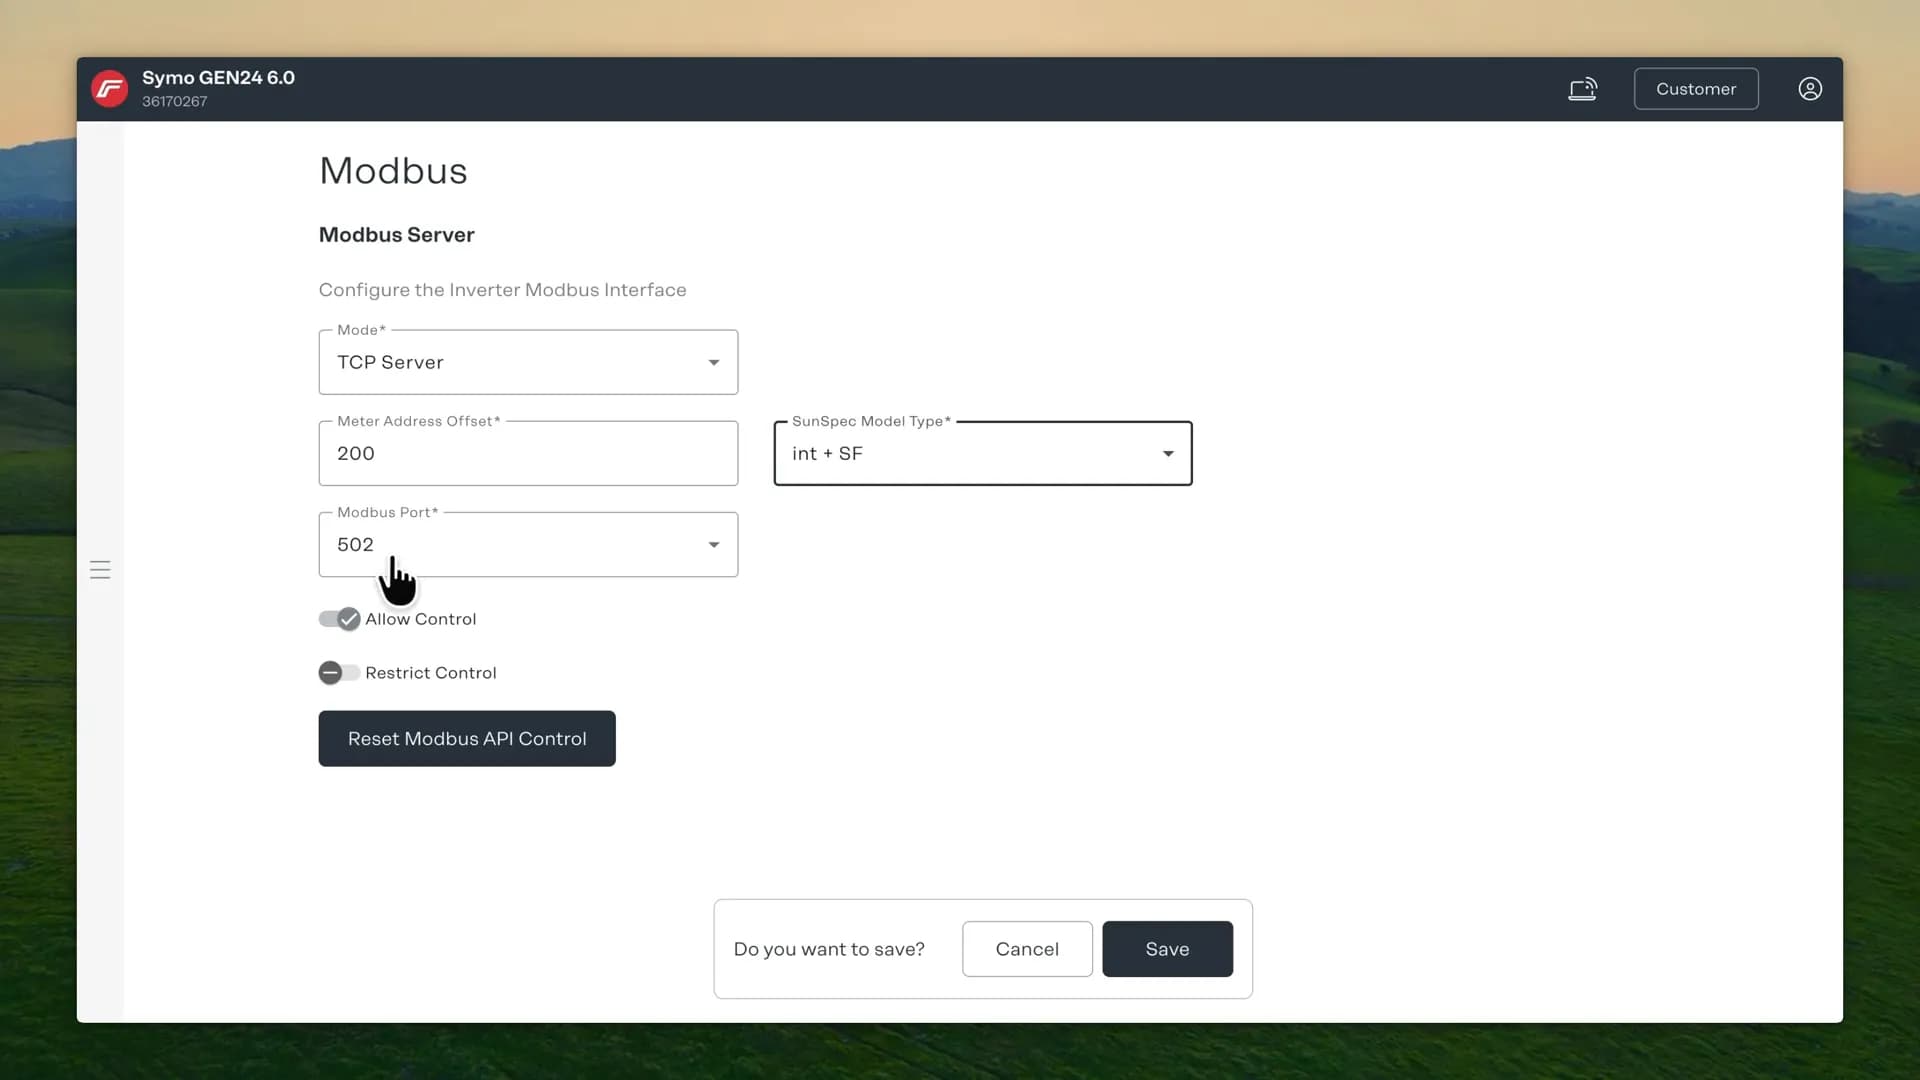Expand the Mode dropdown arrow
The width and height of the screenshot is (1920, 1080).
coord(714,362)
